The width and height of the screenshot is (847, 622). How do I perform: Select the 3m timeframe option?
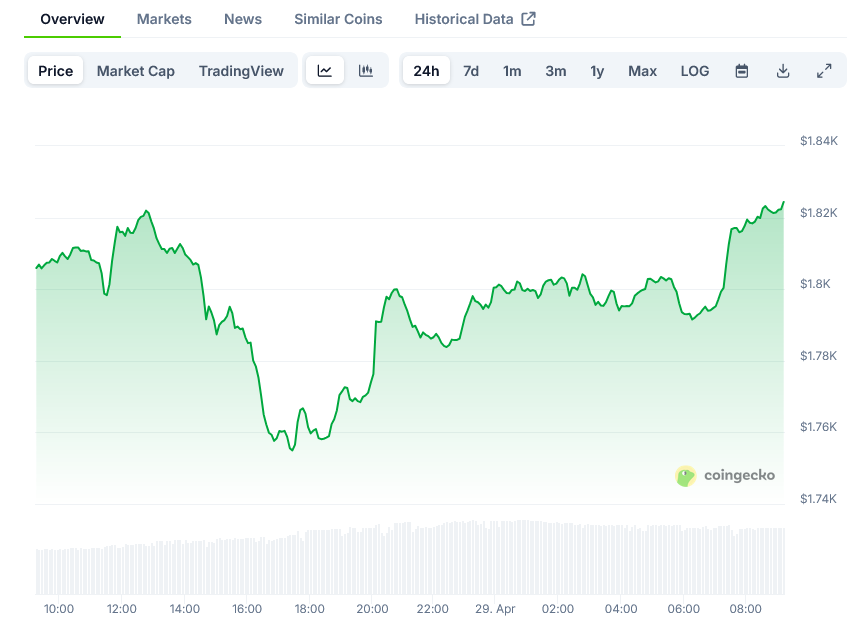coord(556,71)
